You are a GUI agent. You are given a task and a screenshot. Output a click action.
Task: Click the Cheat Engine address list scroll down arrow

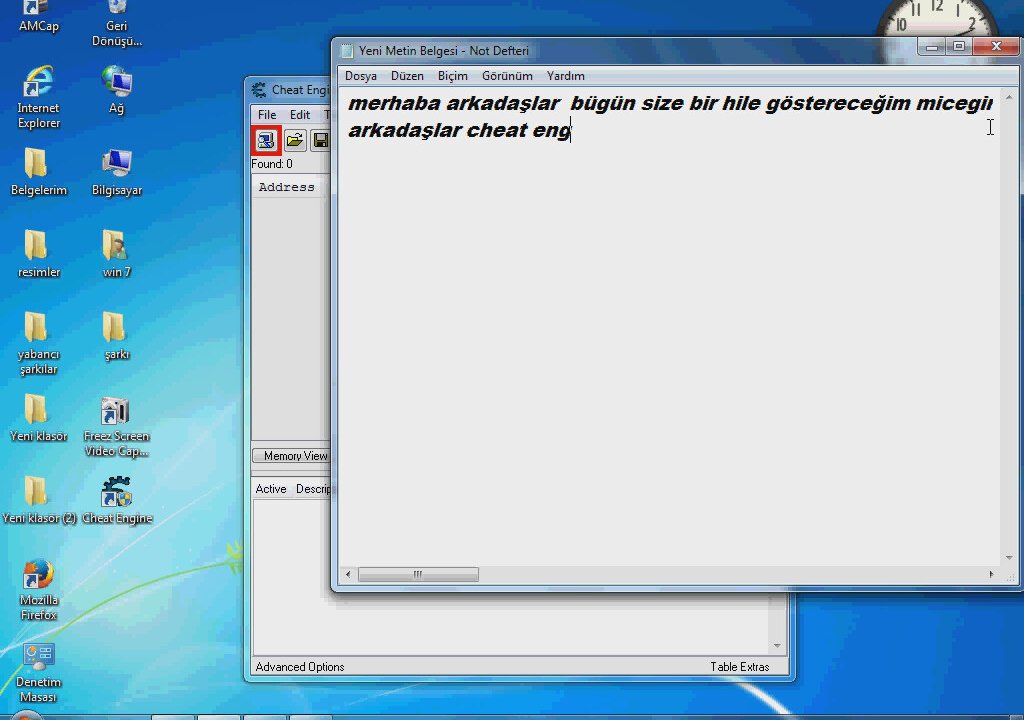pos(777,646)
